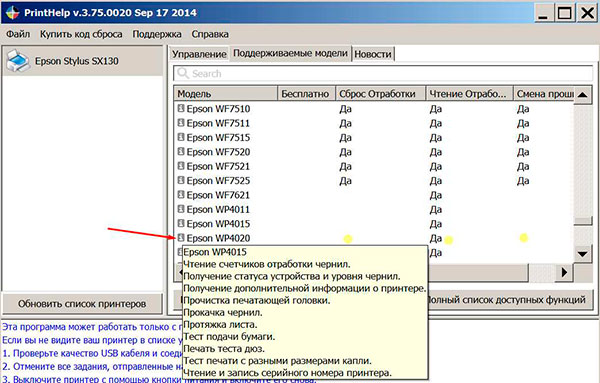Select the Epson WF7621 model name

click(218, 195)
